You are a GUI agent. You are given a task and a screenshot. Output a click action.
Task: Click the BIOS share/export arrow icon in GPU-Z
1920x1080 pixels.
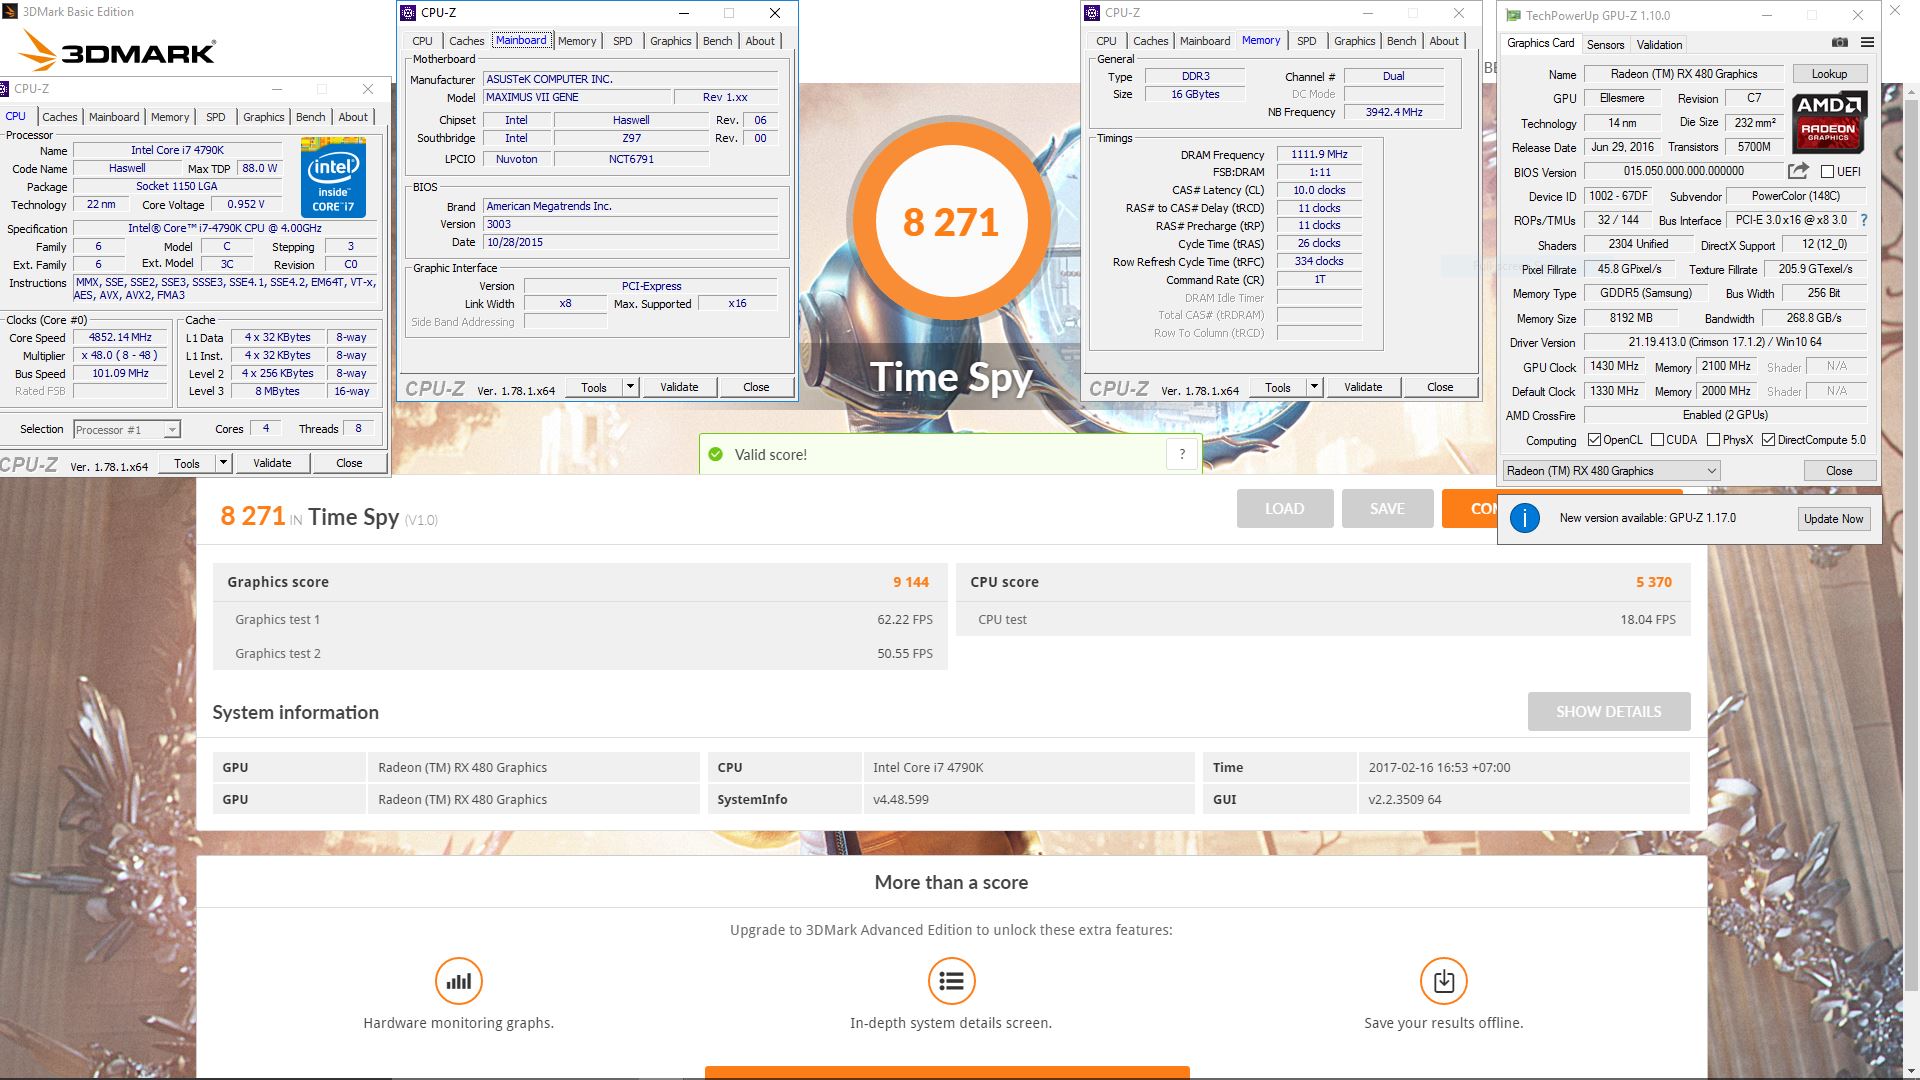(x=1798, y=171)
